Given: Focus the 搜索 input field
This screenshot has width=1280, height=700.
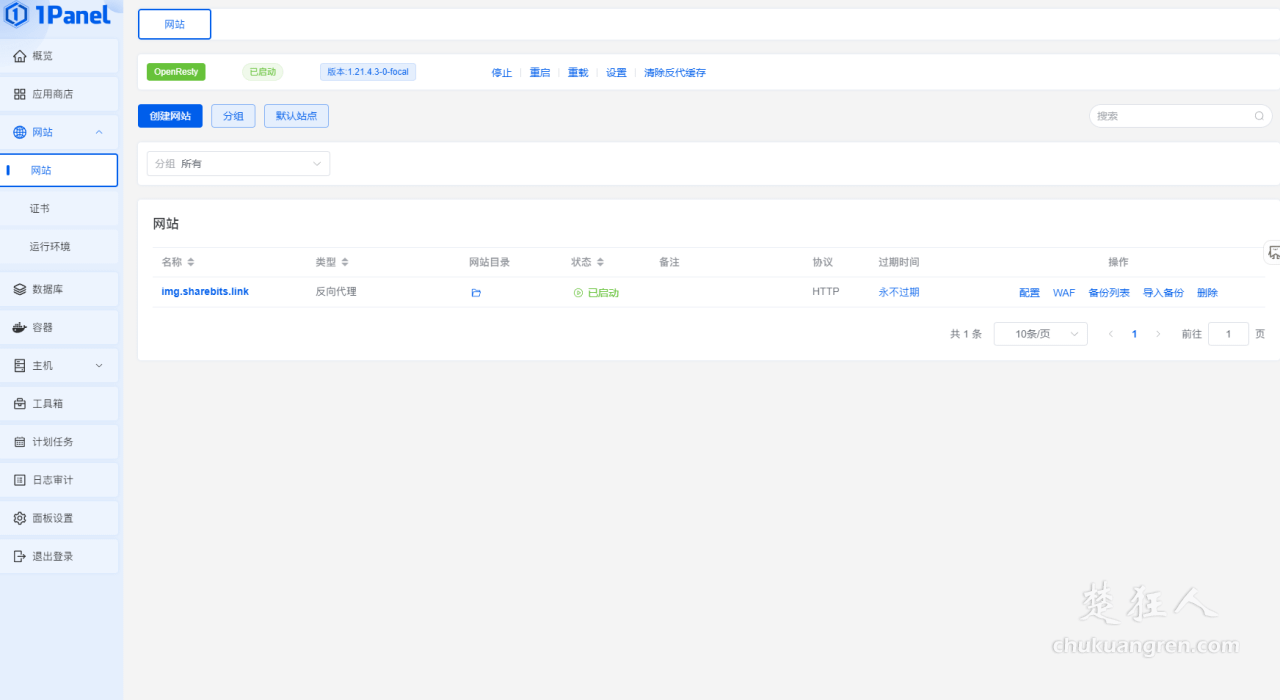Looking at the screenshot, I should click(1170, 116).
